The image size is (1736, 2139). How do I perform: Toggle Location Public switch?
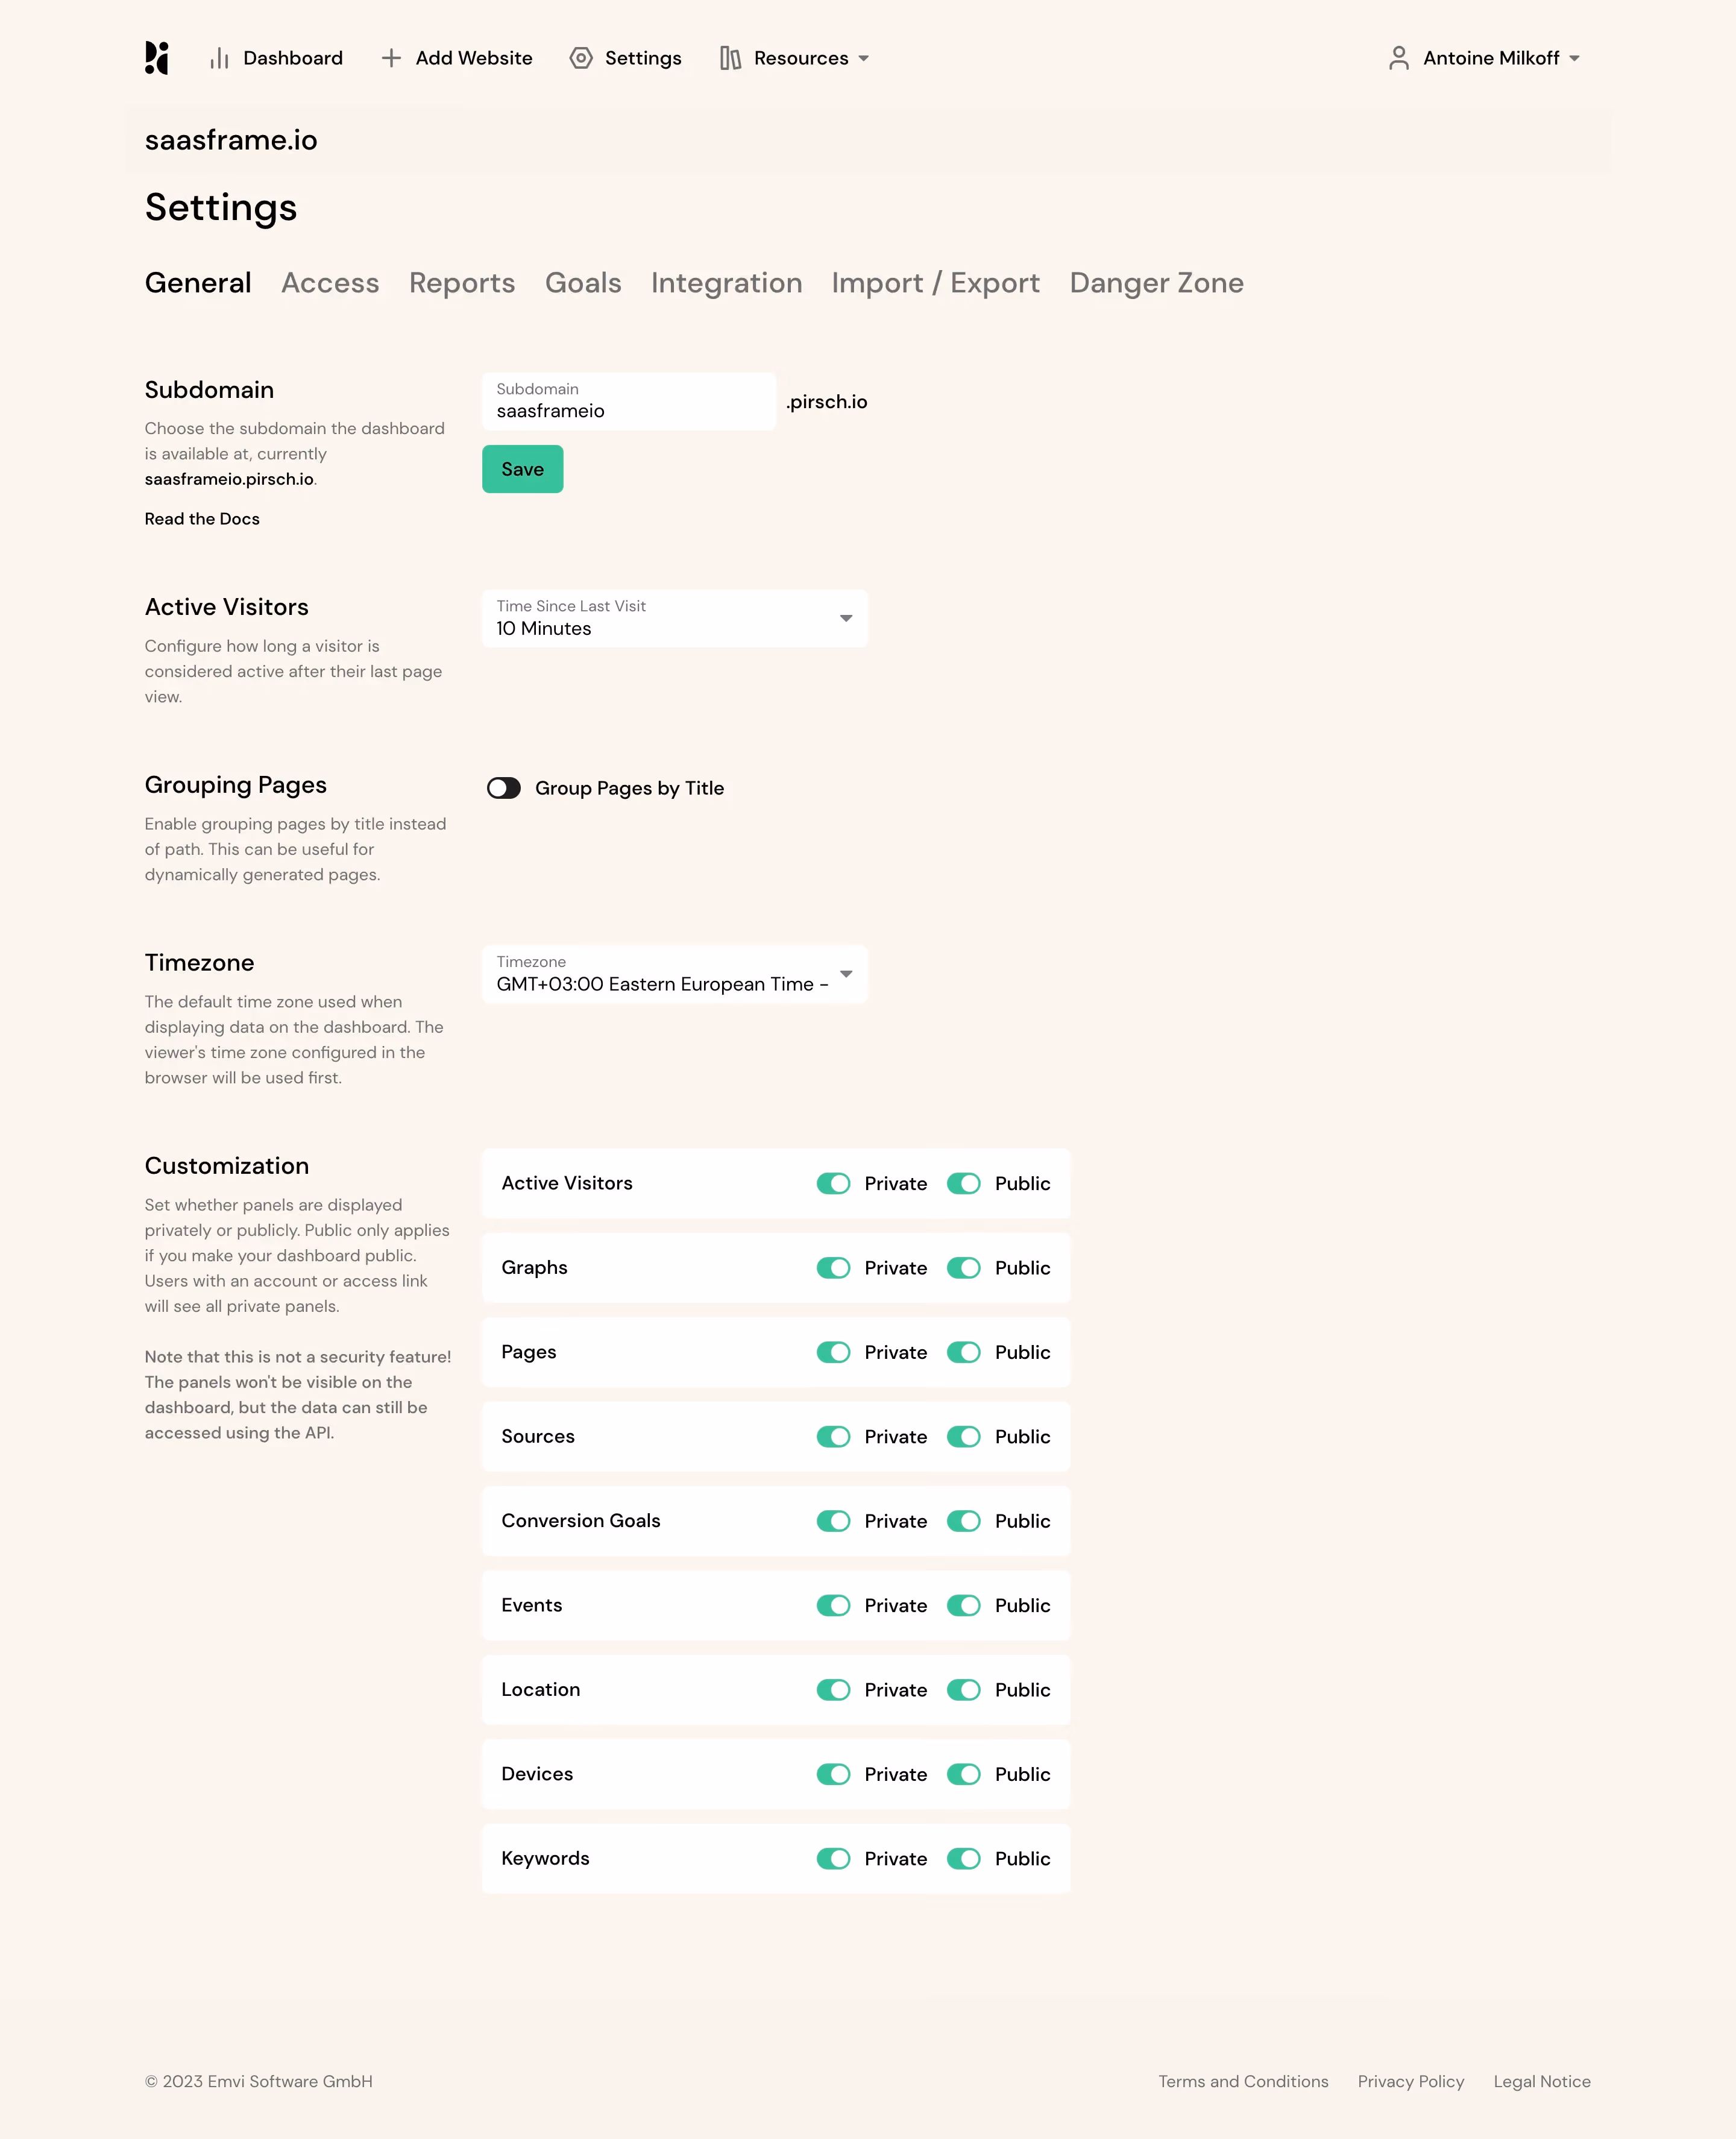[964, 1690]
